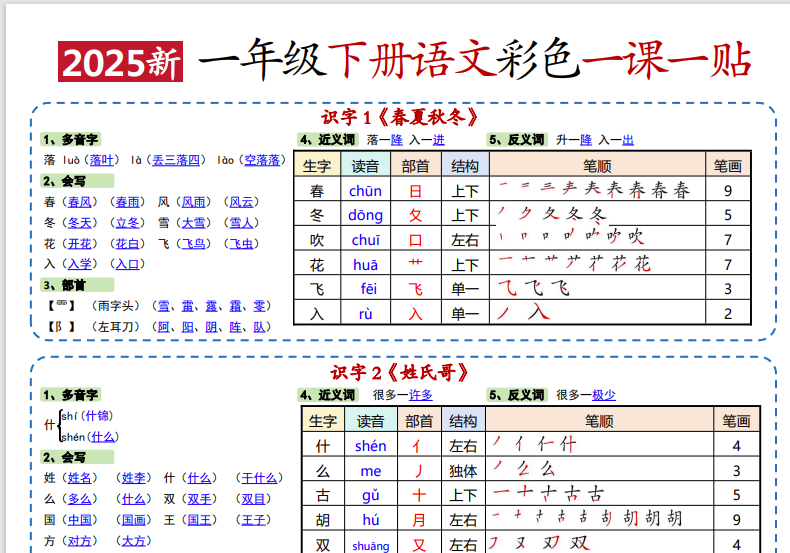
Task: Click the 许多 synonym link
Action: 421,395
